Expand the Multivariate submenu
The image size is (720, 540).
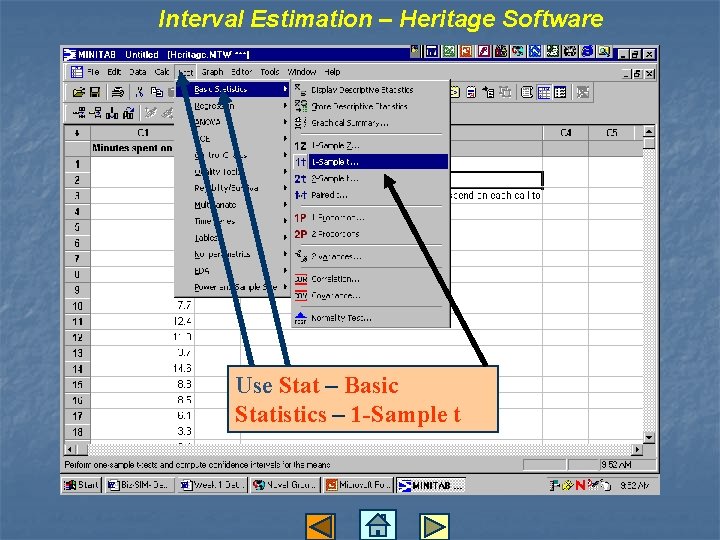[232, 204]
